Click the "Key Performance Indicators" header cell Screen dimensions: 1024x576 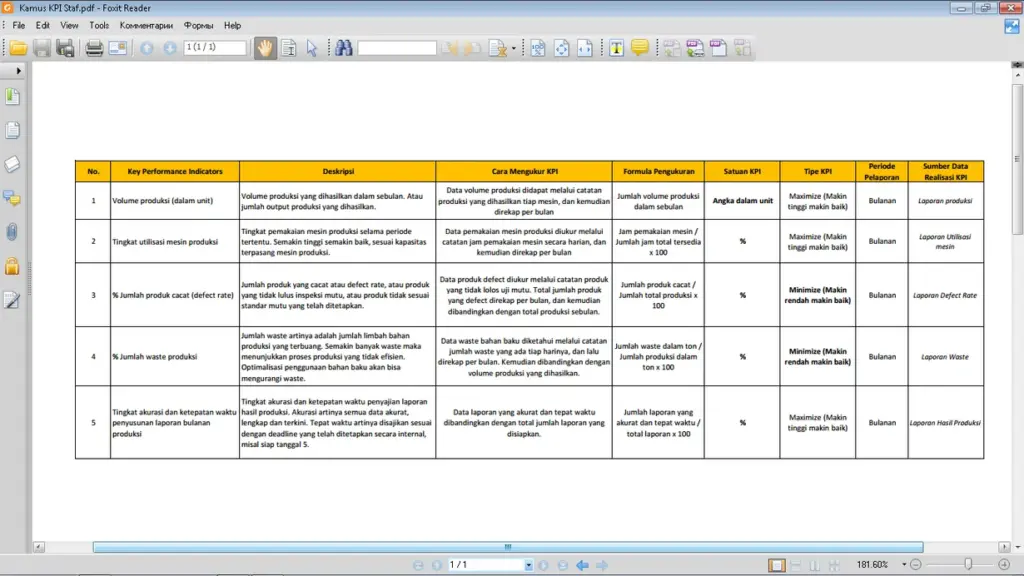175,171
